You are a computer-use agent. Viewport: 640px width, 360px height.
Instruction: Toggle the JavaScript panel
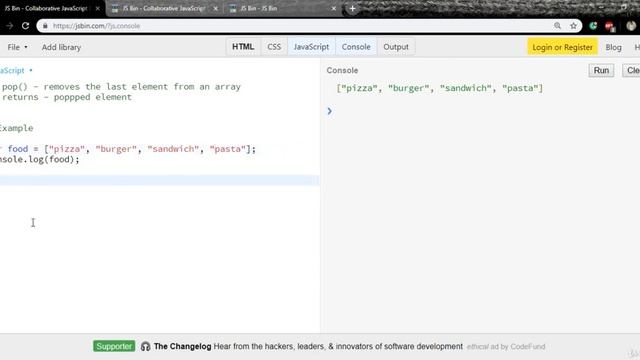[311, 47]
